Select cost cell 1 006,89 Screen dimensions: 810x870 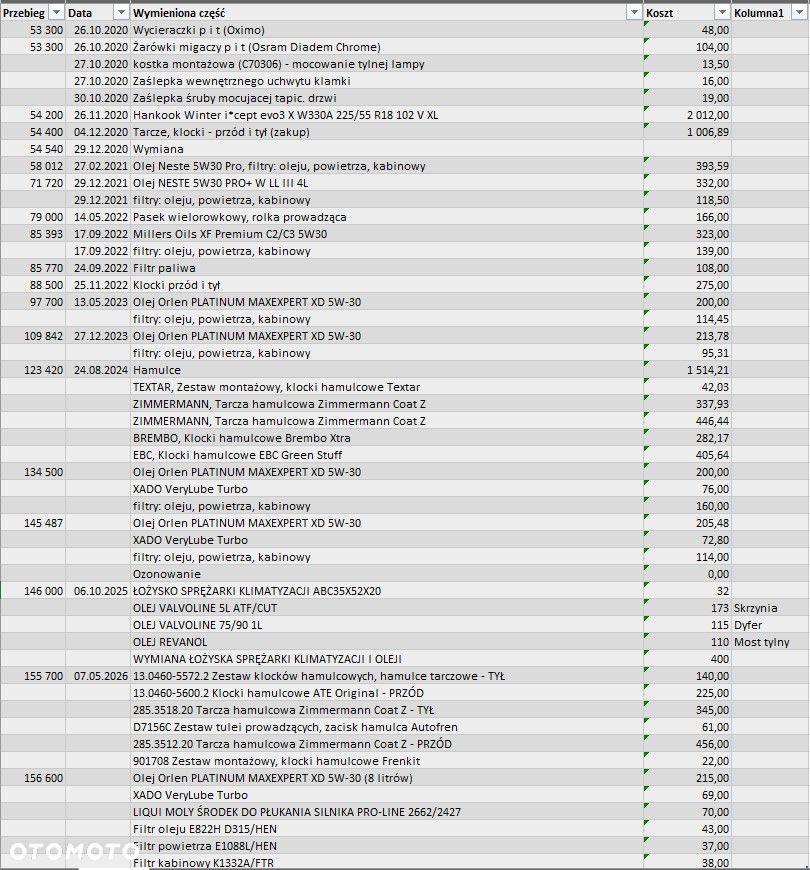pyautogui.click(x=687, y=132)
